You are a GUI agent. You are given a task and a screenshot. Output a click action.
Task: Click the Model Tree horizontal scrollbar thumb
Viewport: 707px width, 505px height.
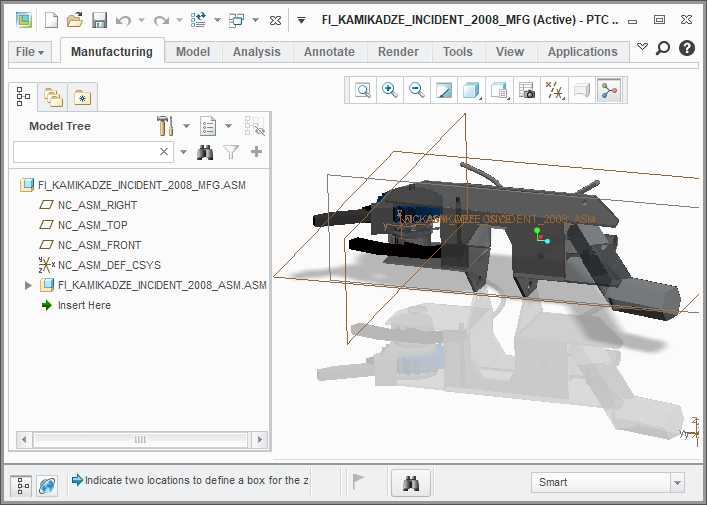pyautogui.click(x=140, y=439)
